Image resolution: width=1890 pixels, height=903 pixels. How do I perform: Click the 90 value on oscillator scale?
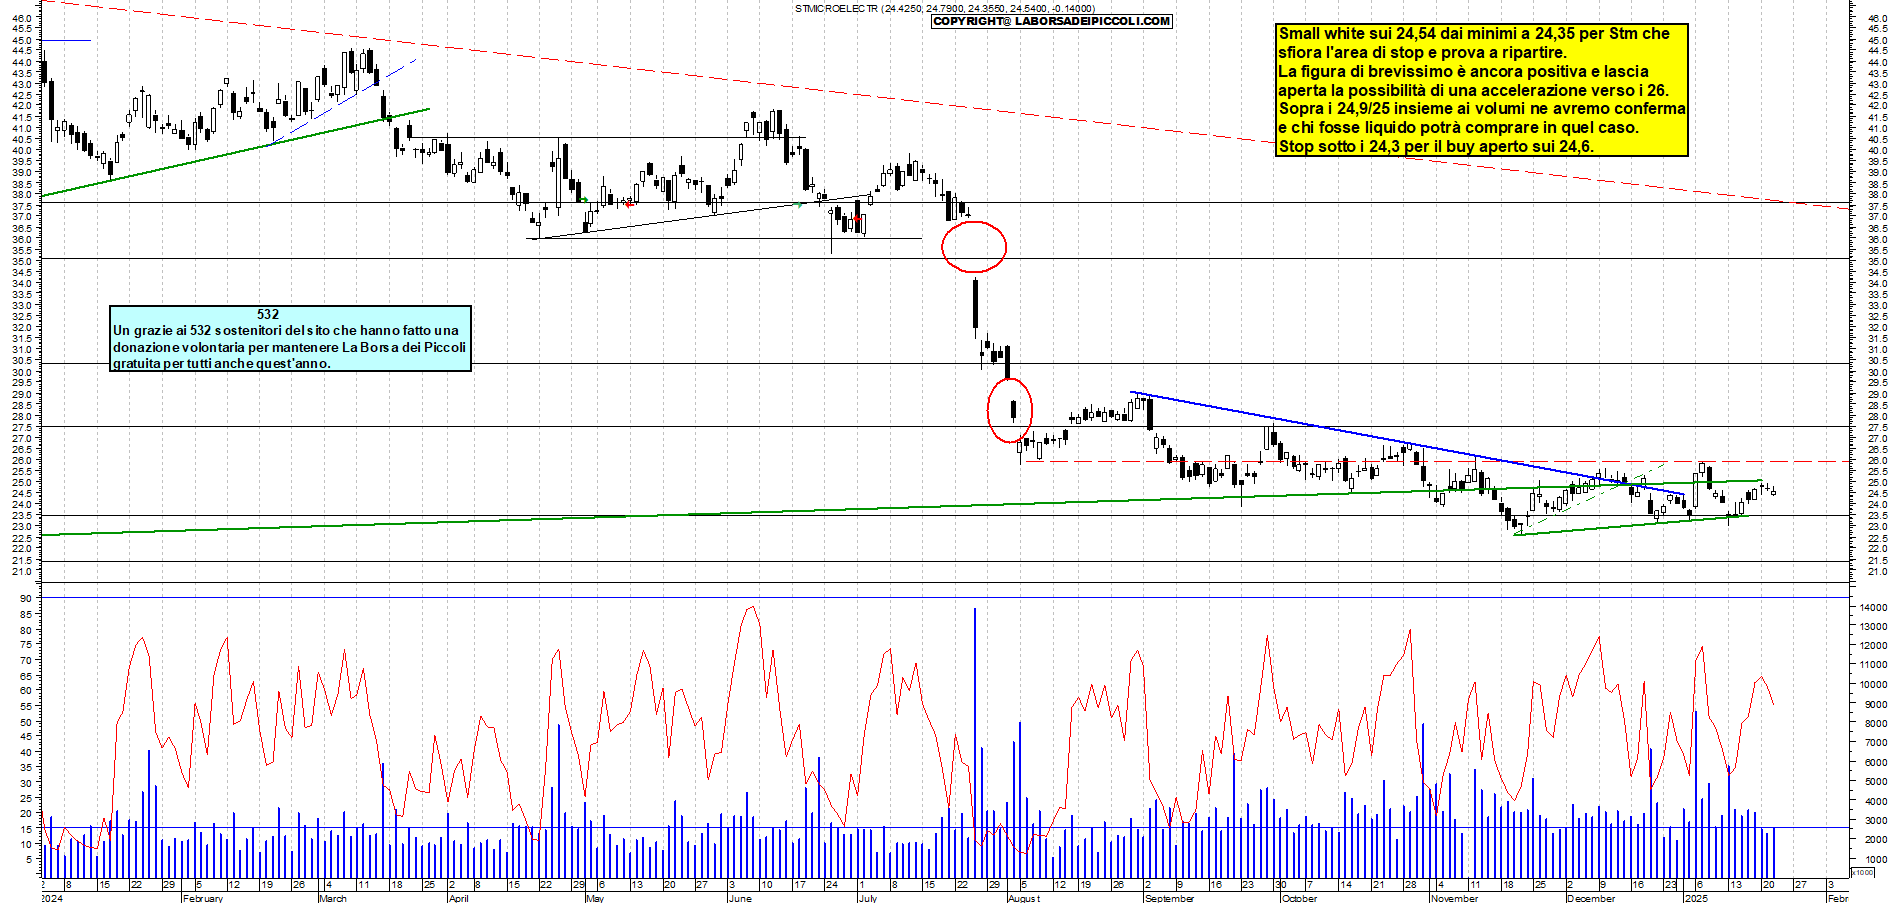[x=26, y=599]
